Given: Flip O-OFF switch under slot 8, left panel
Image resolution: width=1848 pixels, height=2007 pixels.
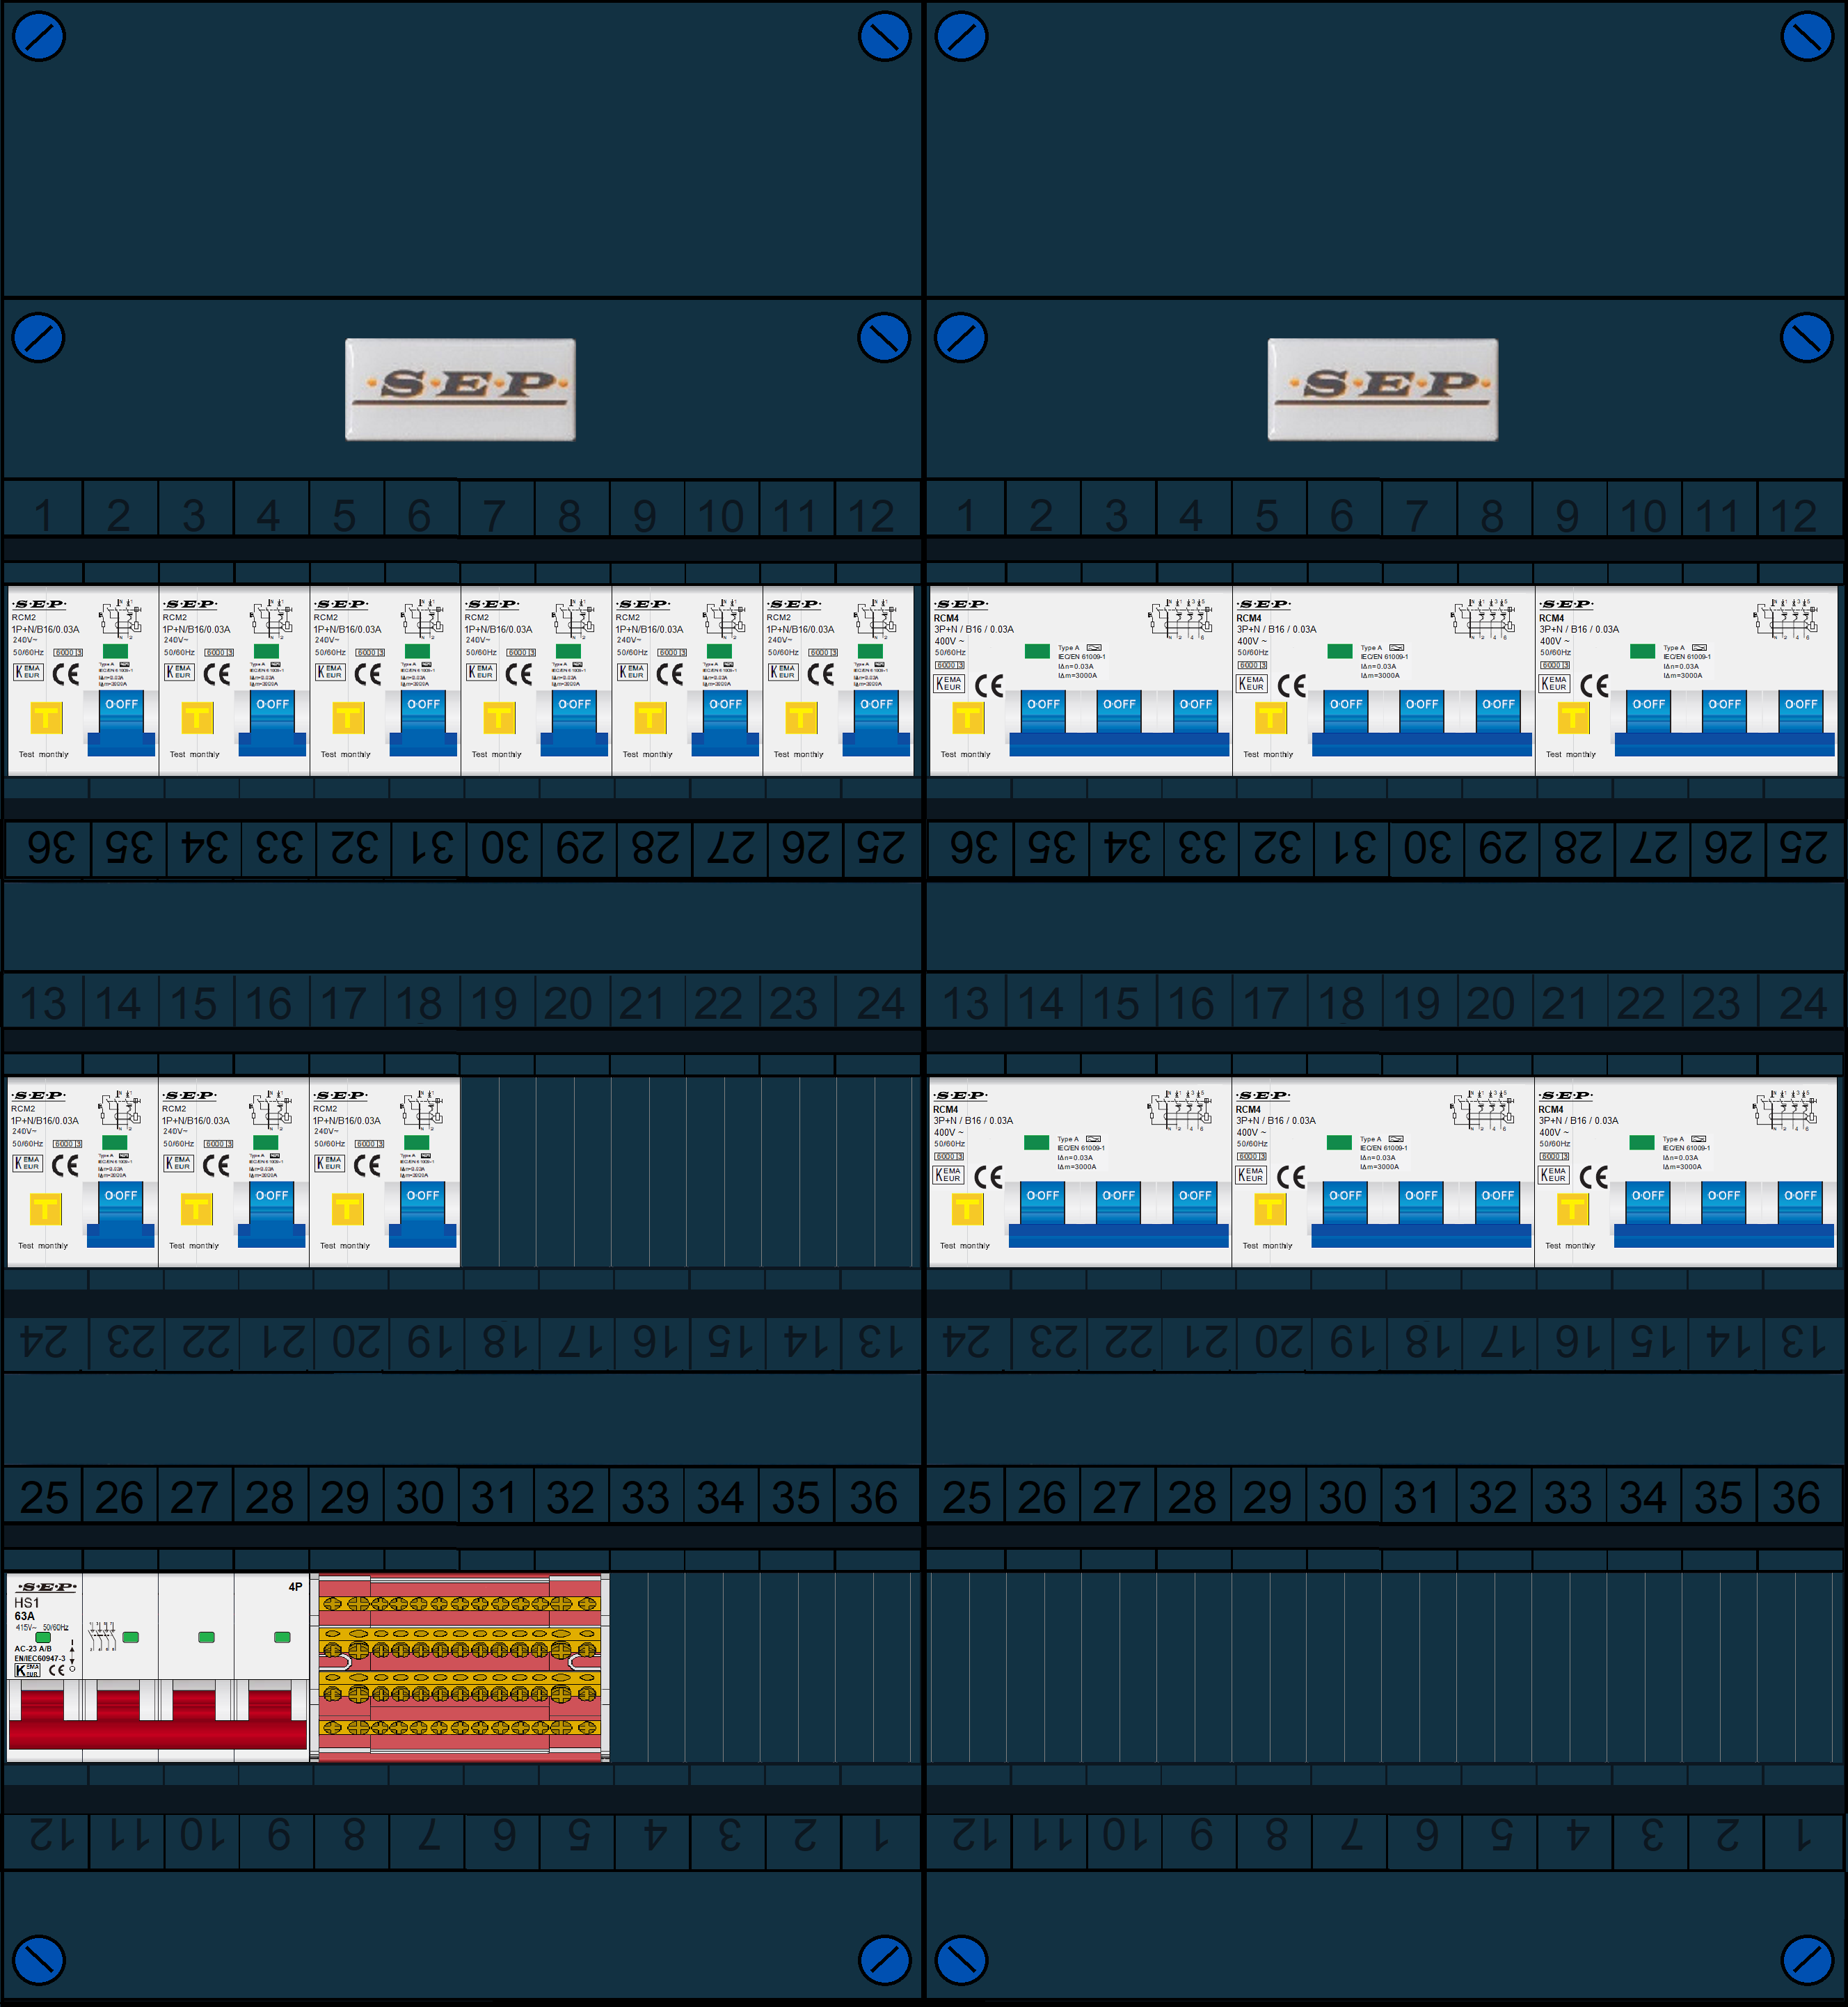Looking at the screenshot, I should (574, 722).
